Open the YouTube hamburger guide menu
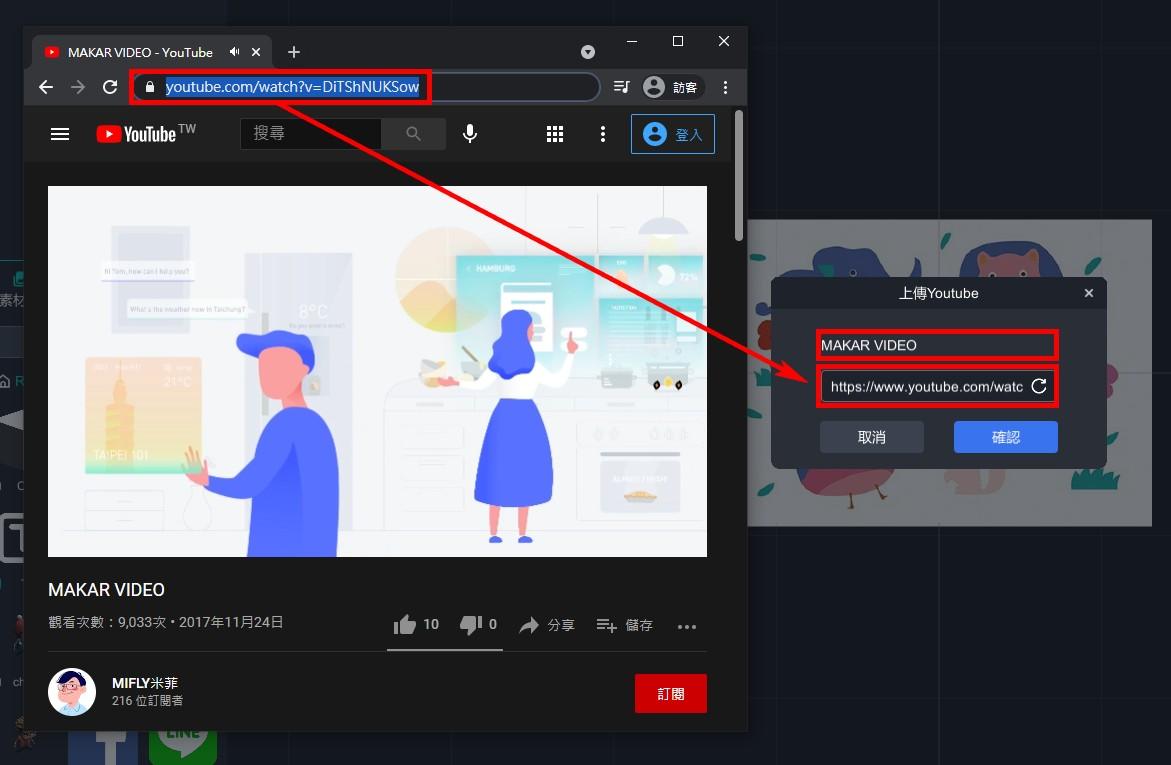This screenshot has width=1171, height=765. 60,134
